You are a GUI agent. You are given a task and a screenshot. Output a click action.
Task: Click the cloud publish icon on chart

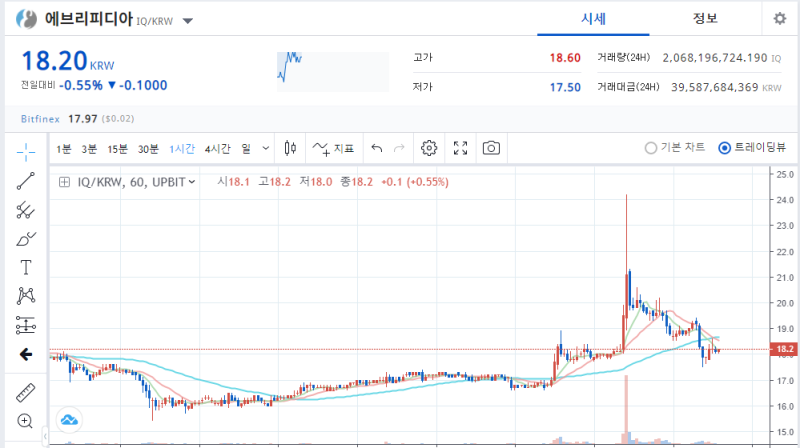pos(69,420)
